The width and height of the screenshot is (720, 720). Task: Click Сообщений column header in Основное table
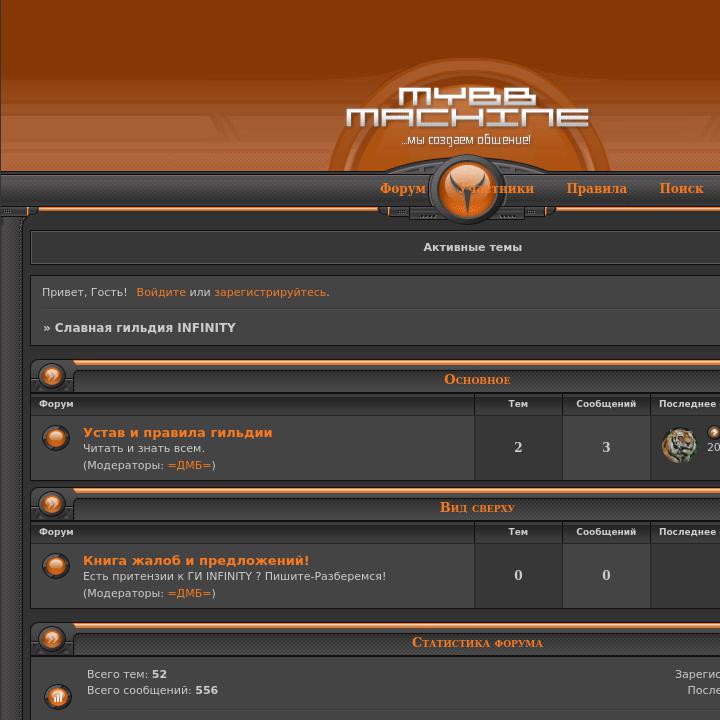pos(606,404)
